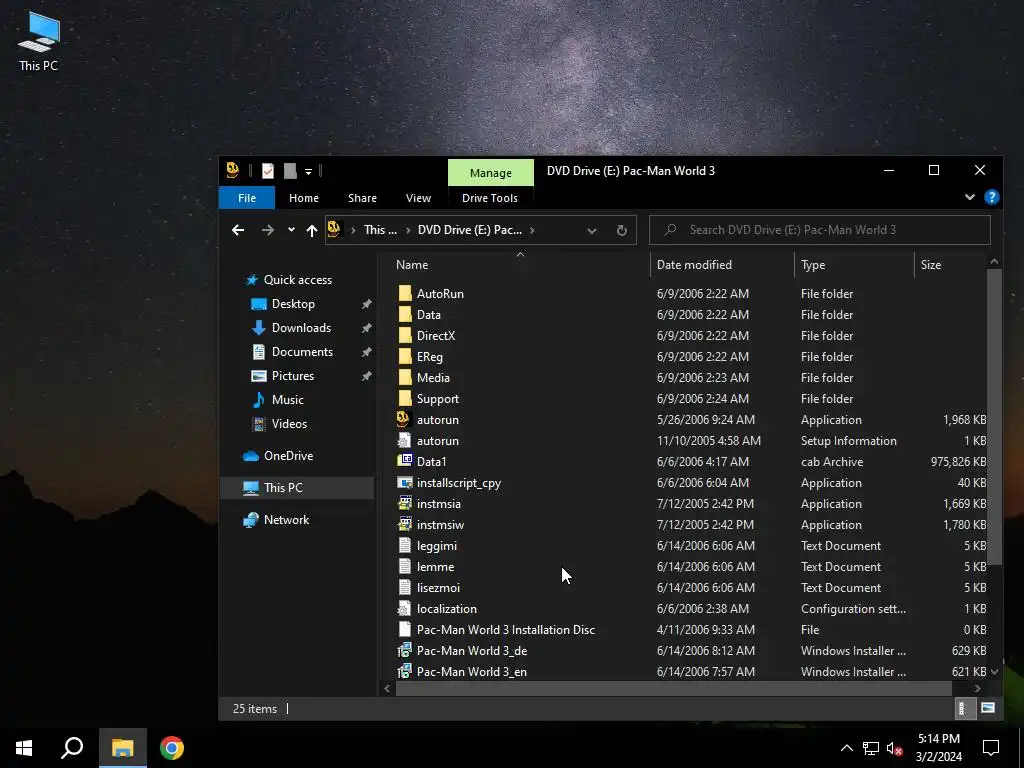Click the Search DVD Drive field
The width and height of the screenshot is (1024, 768).
coord(820,230)
